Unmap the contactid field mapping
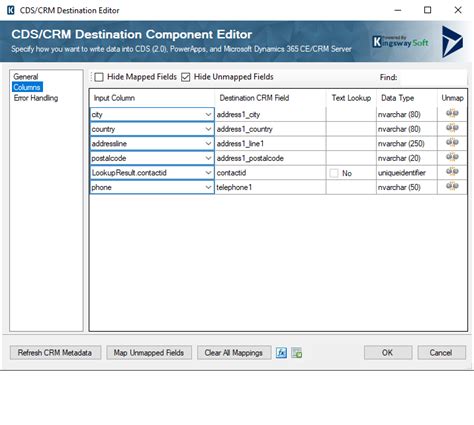This screenshot has width=474, height=425. click(452, 172)
